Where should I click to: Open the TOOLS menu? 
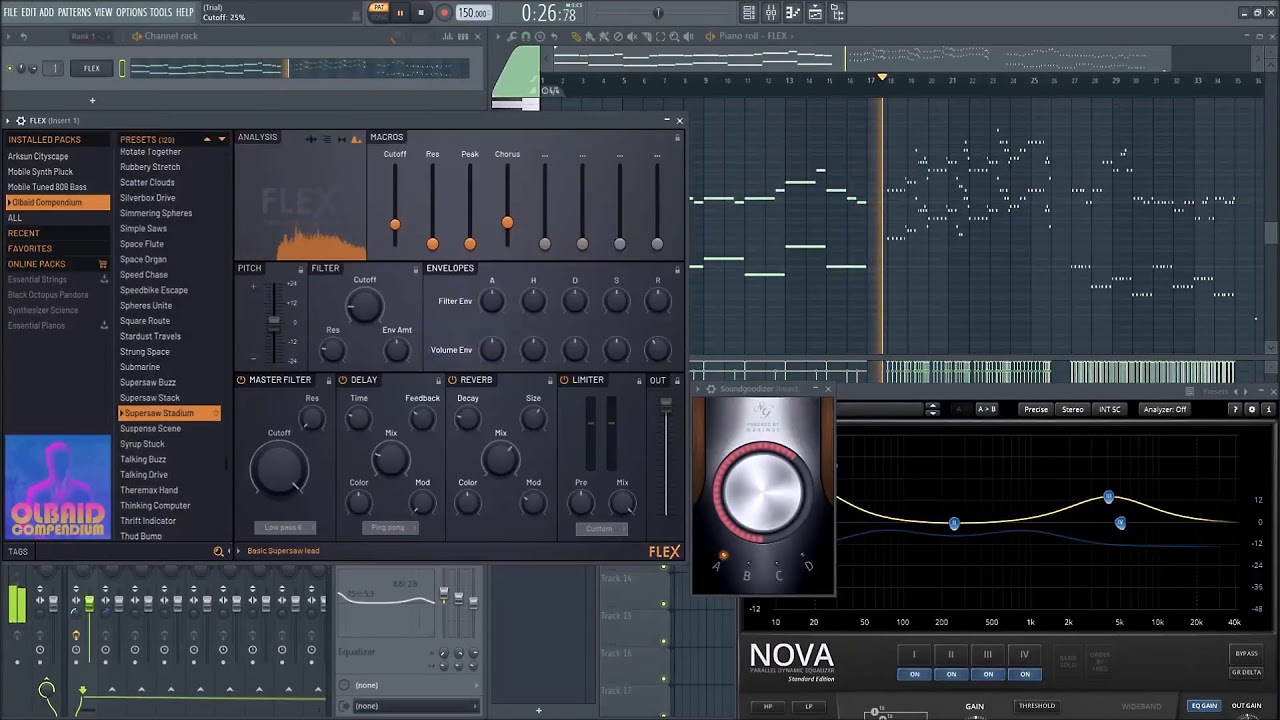coord(161,12)
